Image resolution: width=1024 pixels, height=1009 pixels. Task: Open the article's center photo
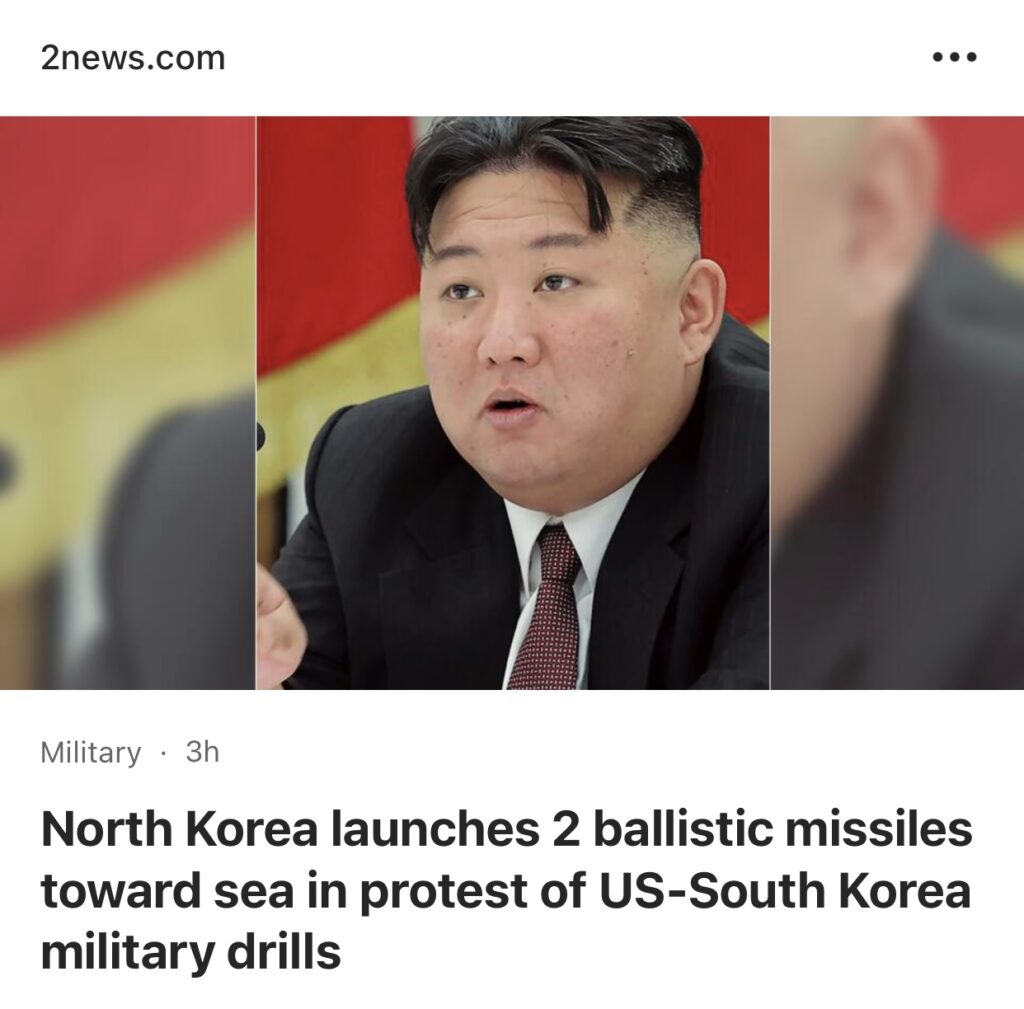tap(513, 402)
